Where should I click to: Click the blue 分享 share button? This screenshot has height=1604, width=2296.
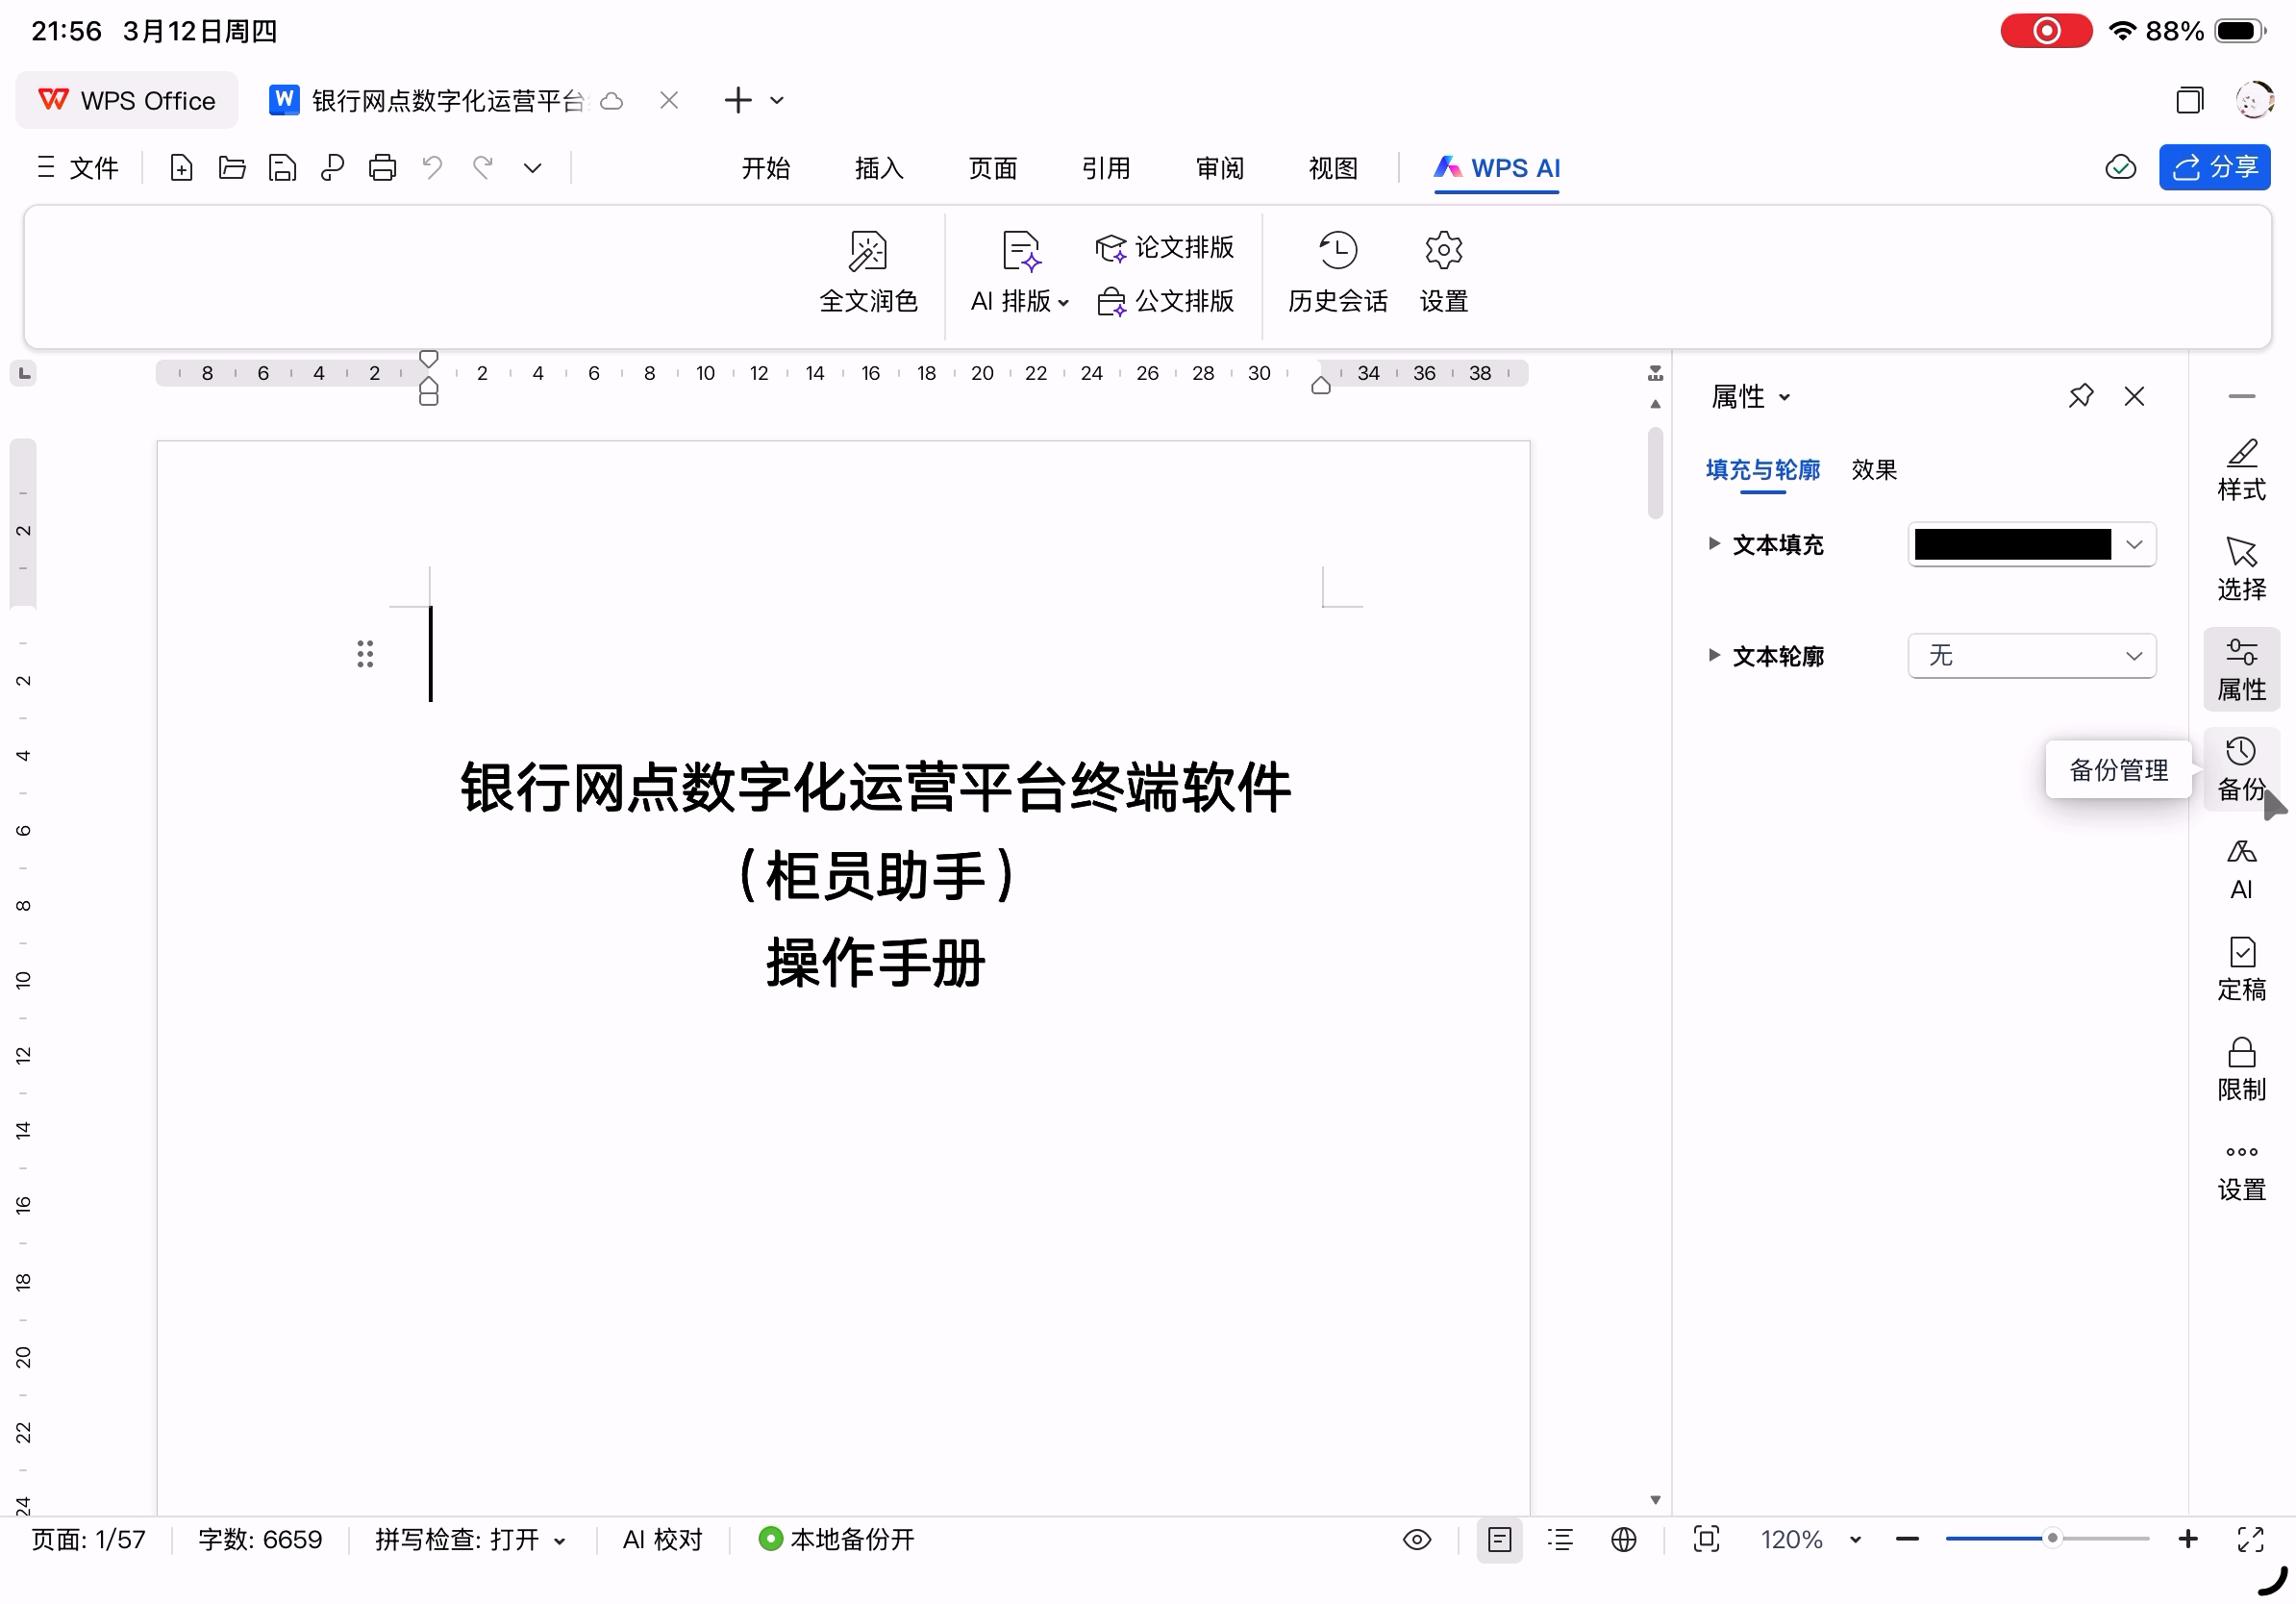[2213, 167]
